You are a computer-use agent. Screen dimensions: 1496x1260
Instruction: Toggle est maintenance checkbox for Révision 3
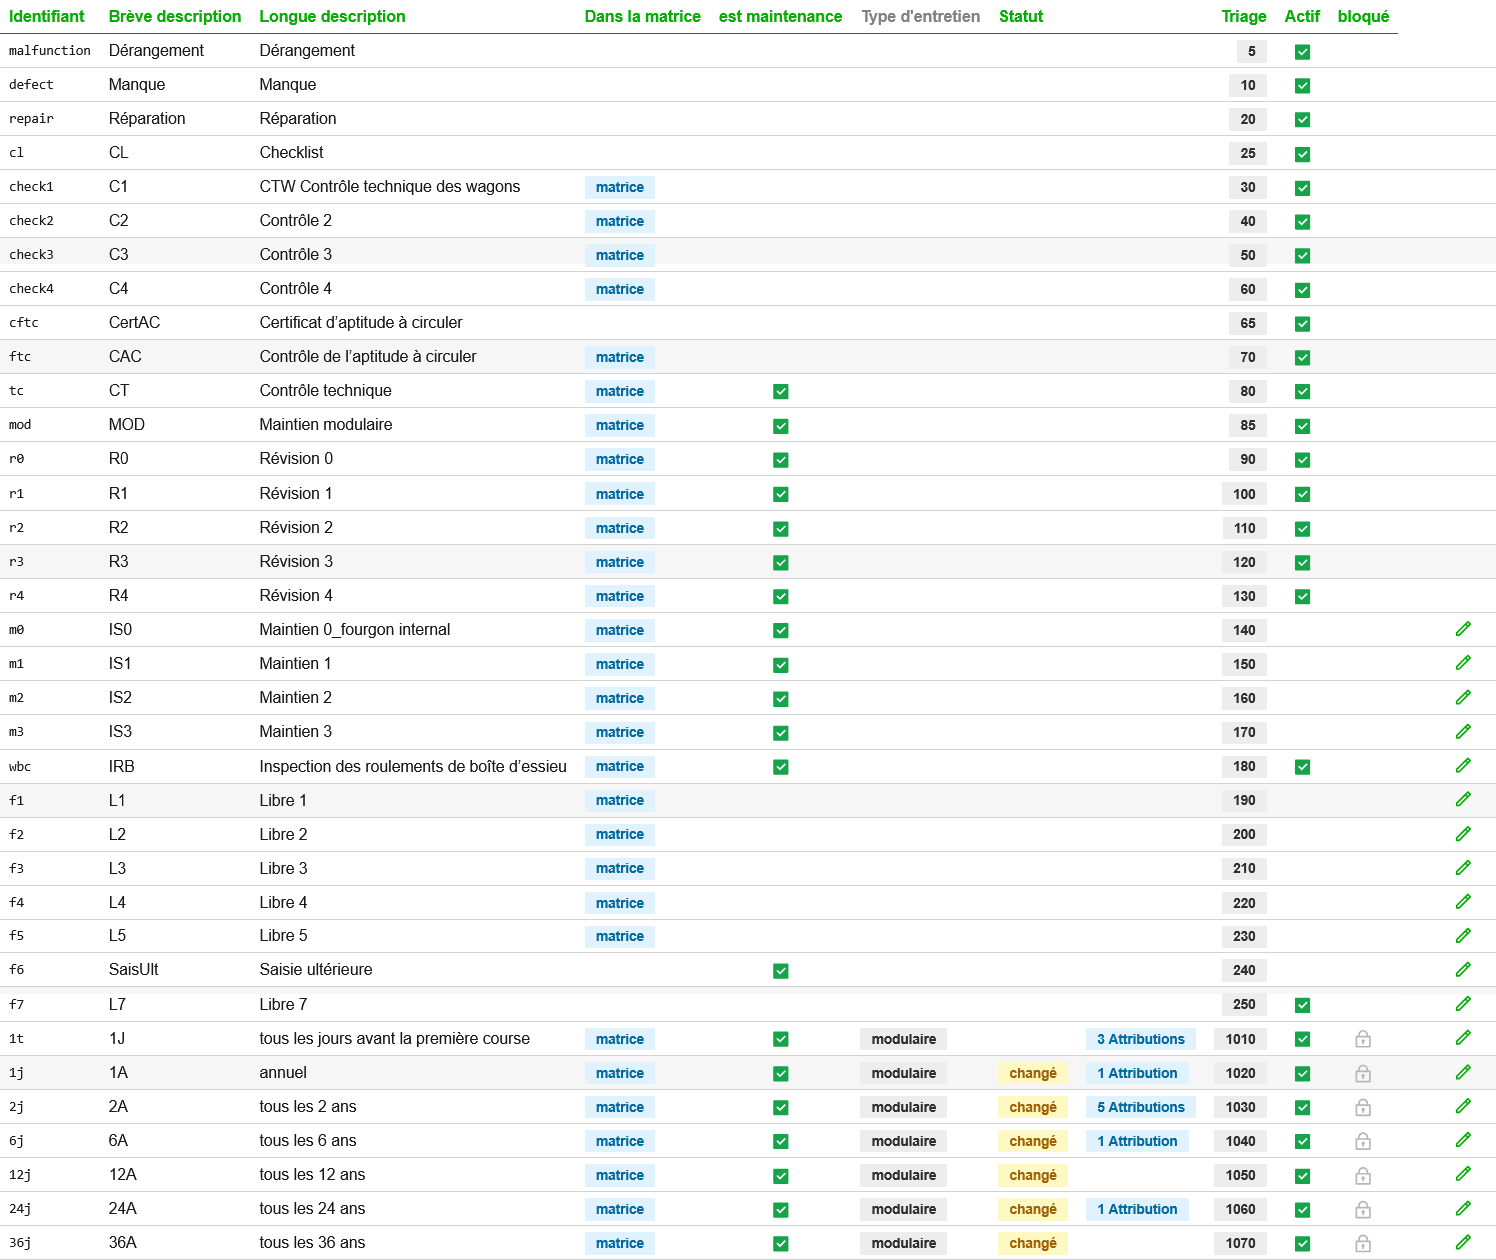(781, 563)
